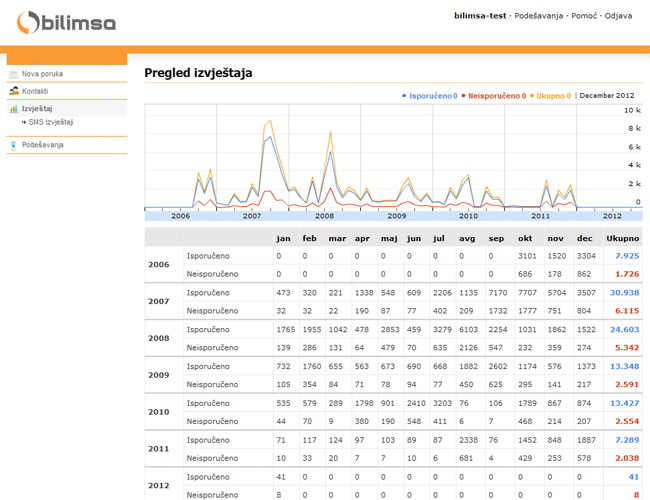
Task: Click 2012 on chart timeline
Action: pyautogui.click(x=612, y=216)
